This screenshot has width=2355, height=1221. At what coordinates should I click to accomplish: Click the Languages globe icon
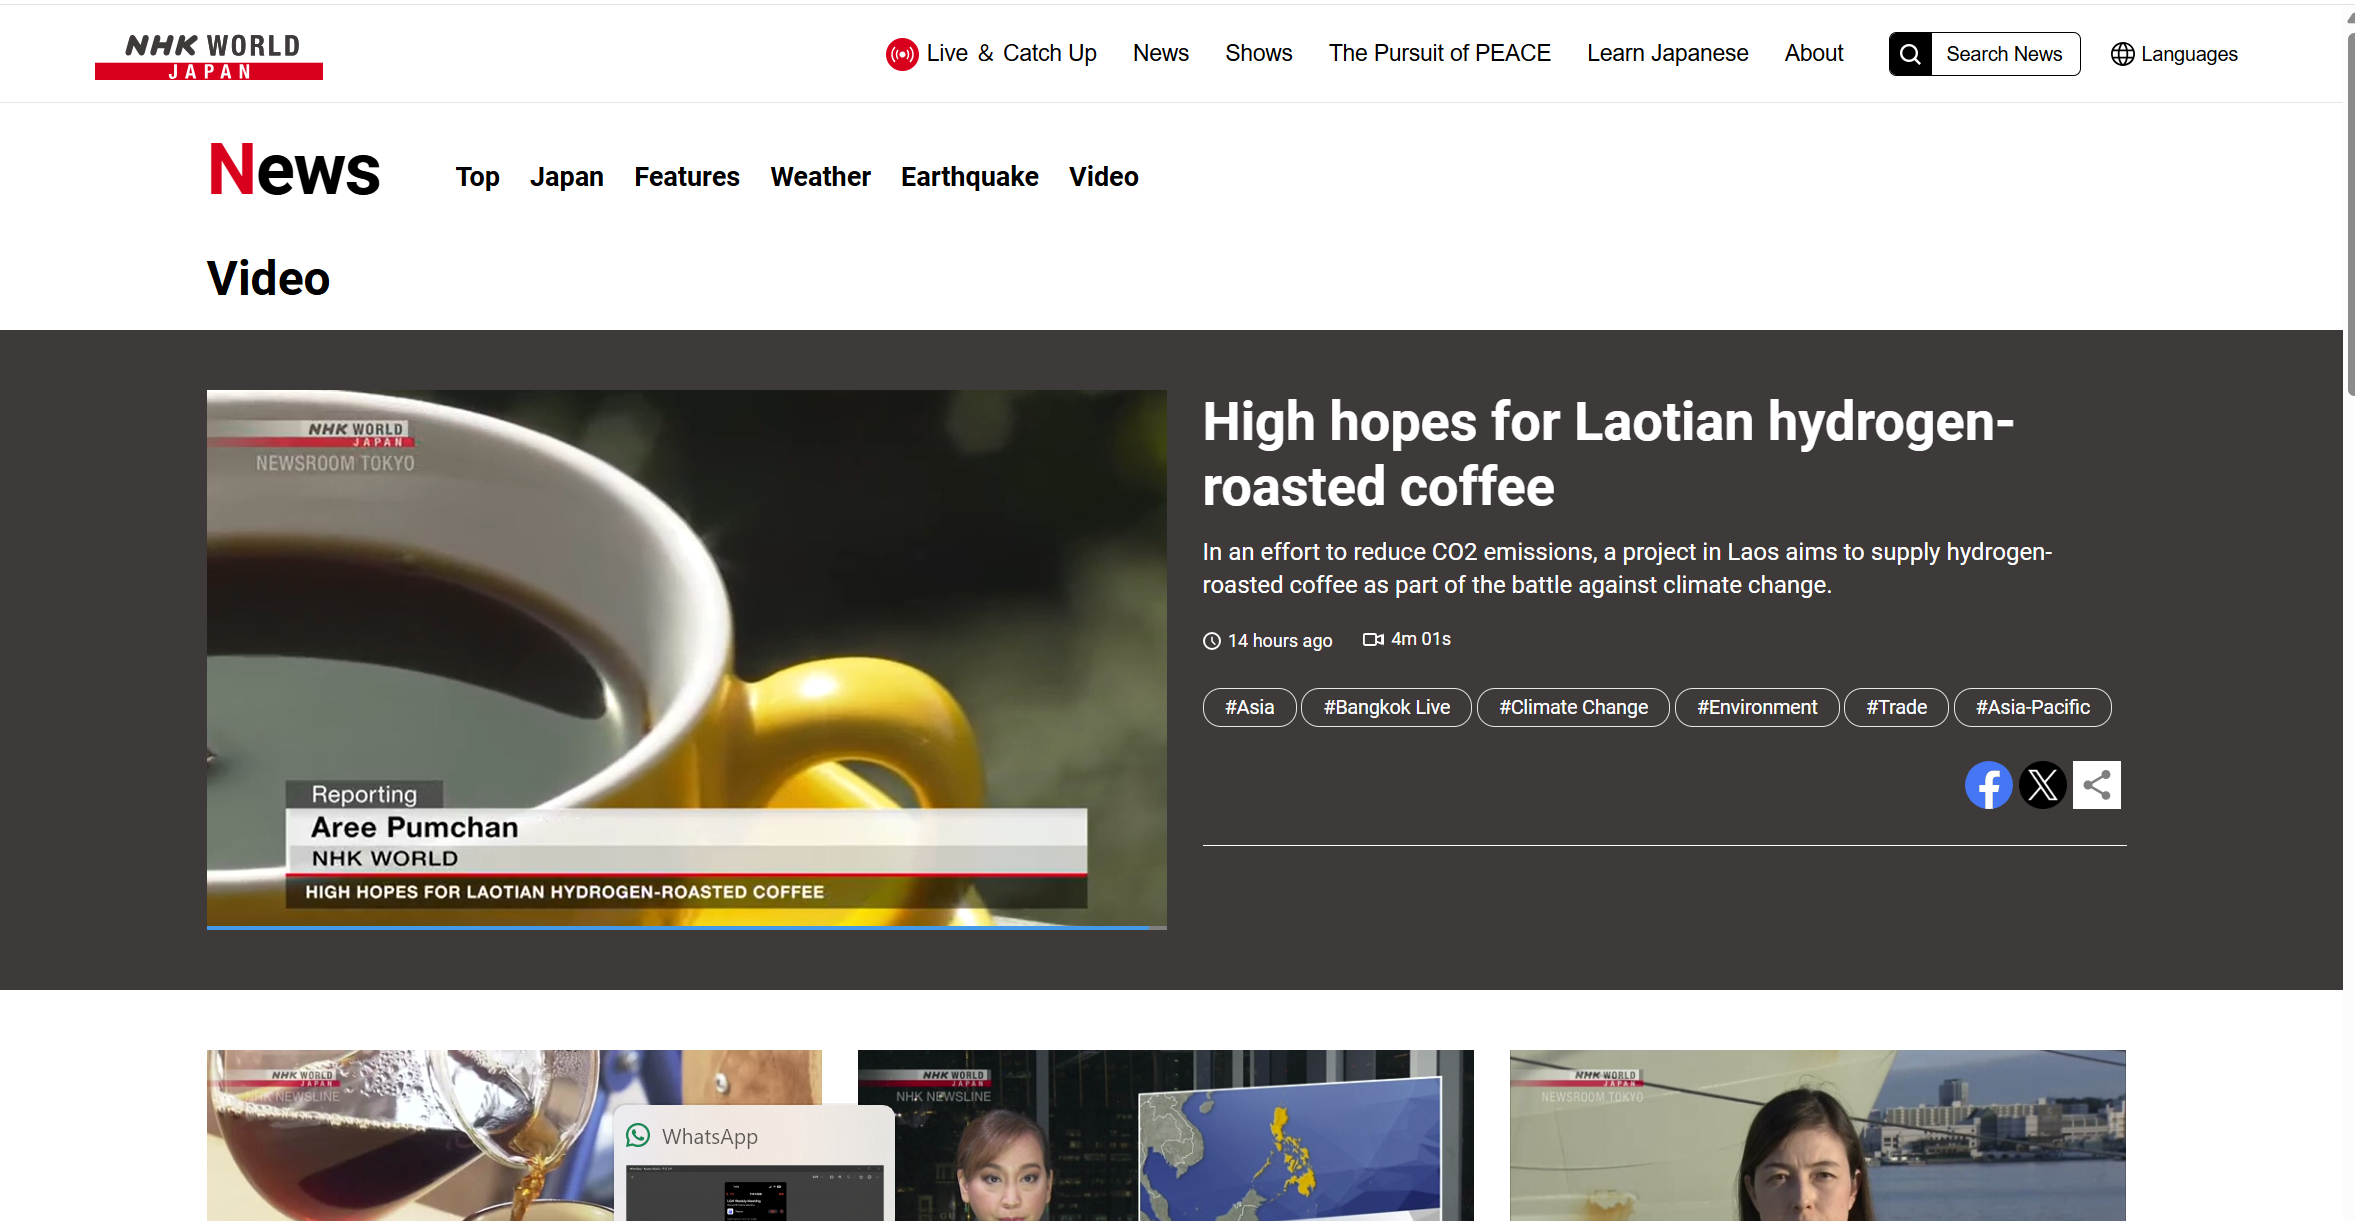pos(2122,54)
